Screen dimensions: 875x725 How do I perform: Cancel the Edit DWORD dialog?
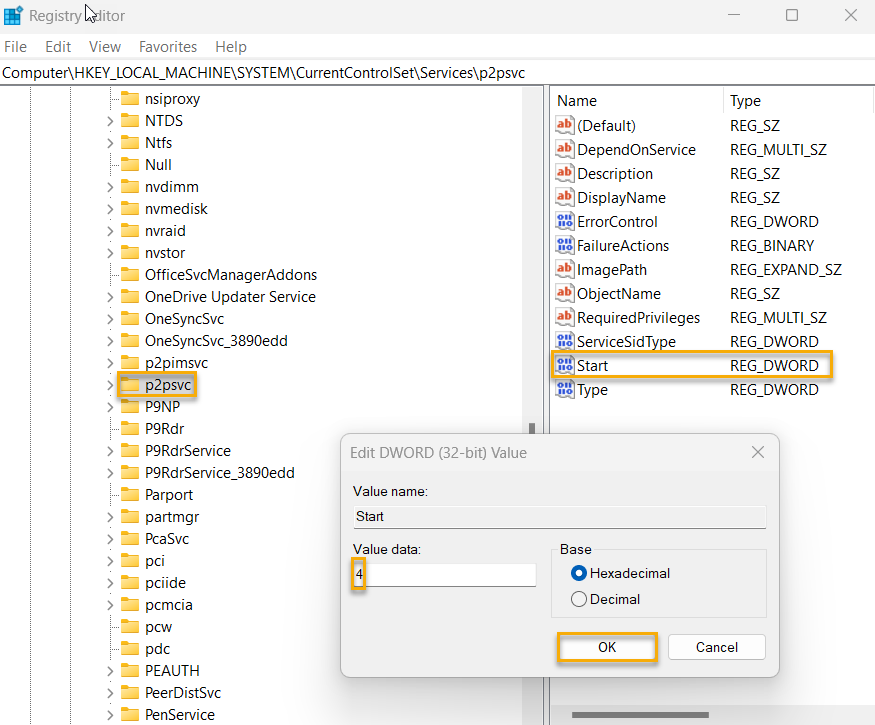point(716,647)
